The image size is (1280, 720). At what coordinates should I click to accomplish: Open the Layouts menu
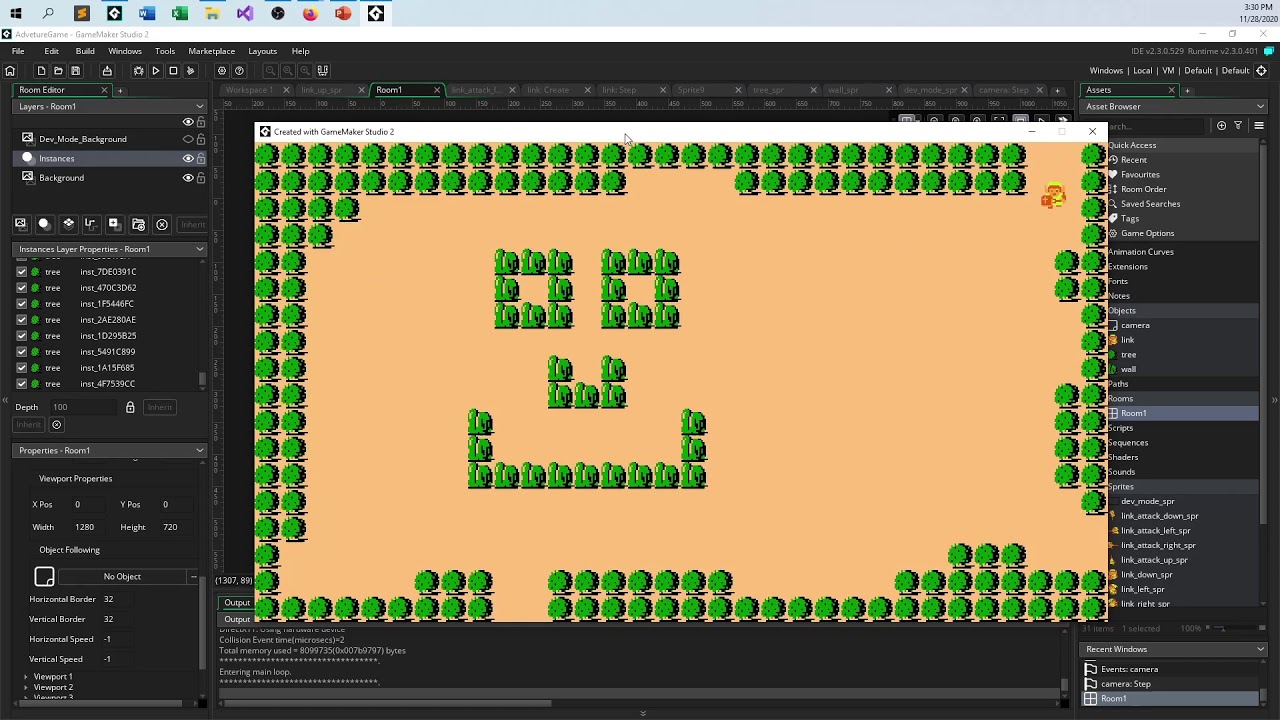[x=263, y=51]
